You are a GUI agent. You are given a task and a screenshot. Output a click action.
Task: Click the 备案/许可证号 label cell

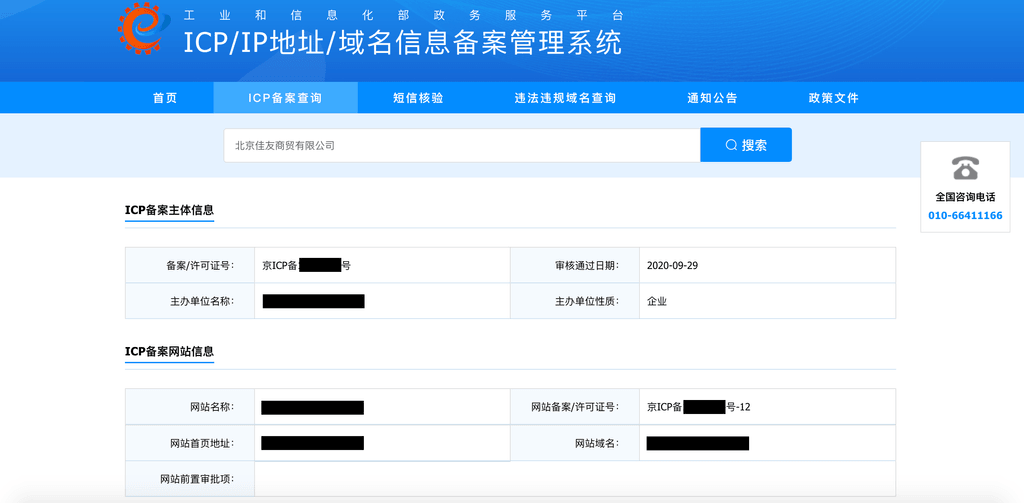pyautogui.click(x=190, y=266)
